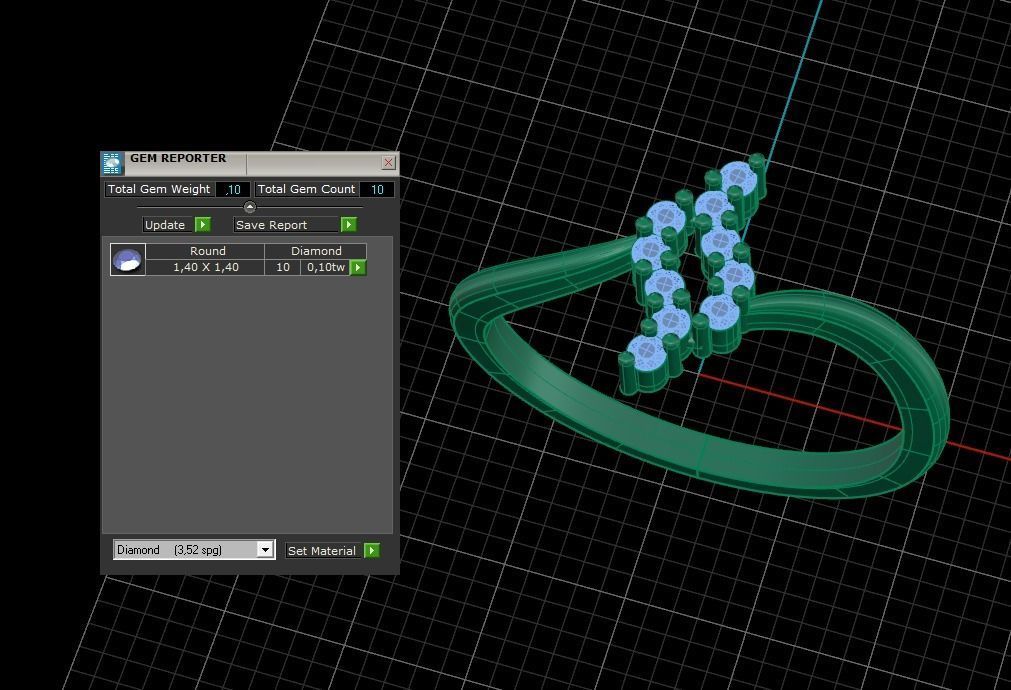Close the Gem Reporter panel
The image size is (1011, 690).
(x=388, y=163)
